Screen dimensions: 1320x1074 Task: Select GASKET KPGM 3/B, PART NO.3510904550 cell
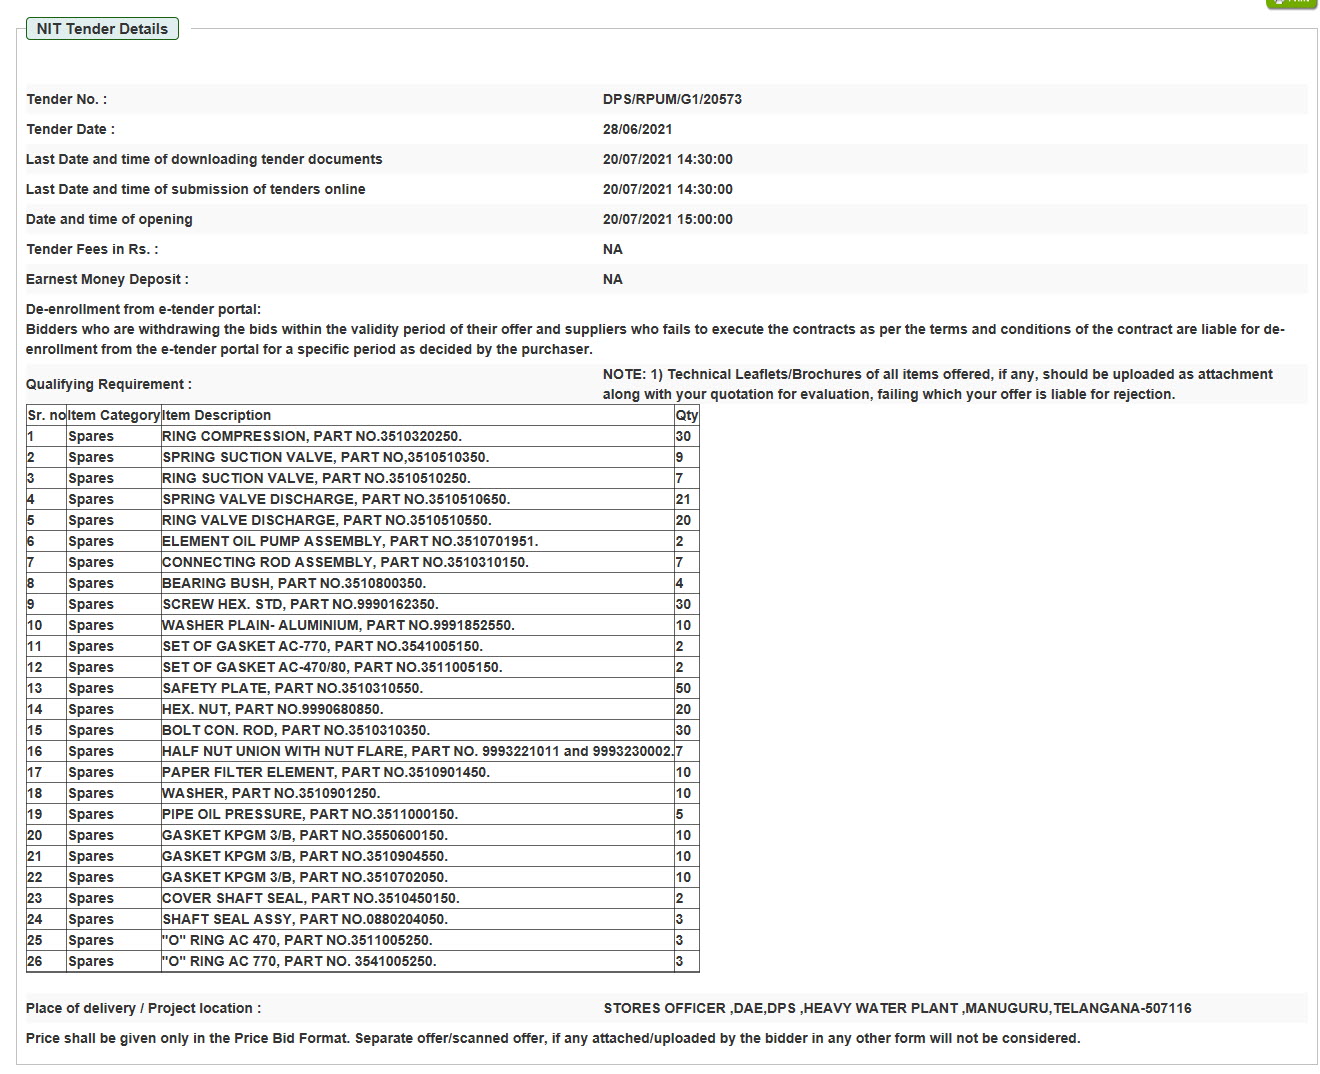417,856
